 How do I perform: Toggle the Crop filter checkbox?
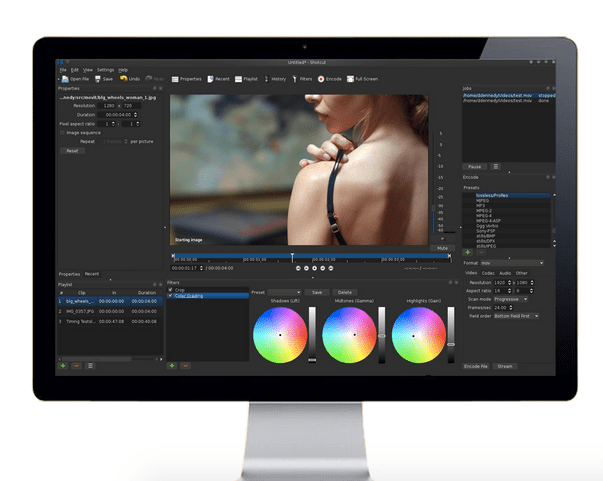coord(170,290)
